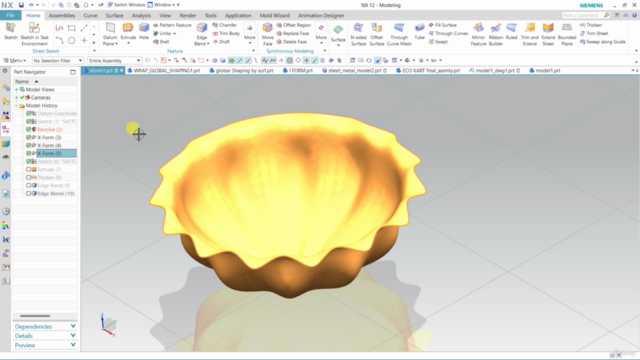
Task: Click the N-sided Surface tool
Action: pyautogui.click(x=358, y=33)
